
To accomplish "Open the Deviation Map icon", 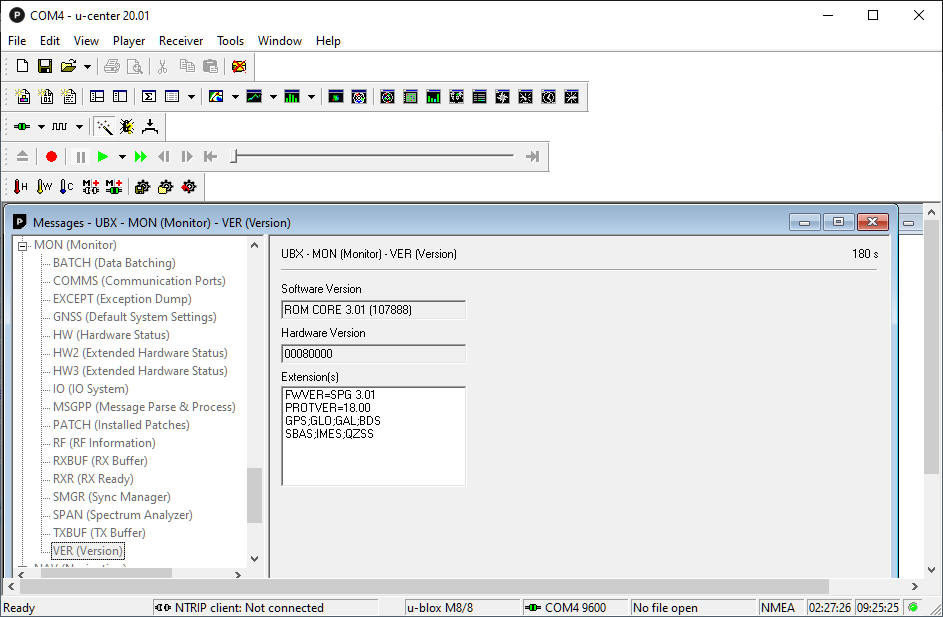I will 336,96.
